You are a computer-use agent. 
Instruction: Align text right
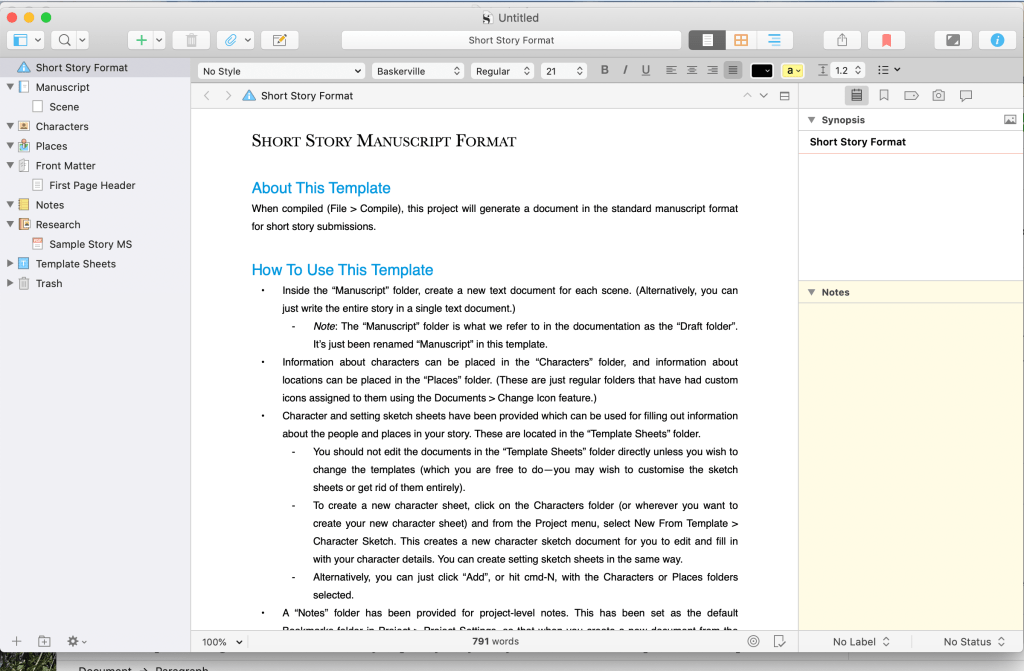coord(712,70)
